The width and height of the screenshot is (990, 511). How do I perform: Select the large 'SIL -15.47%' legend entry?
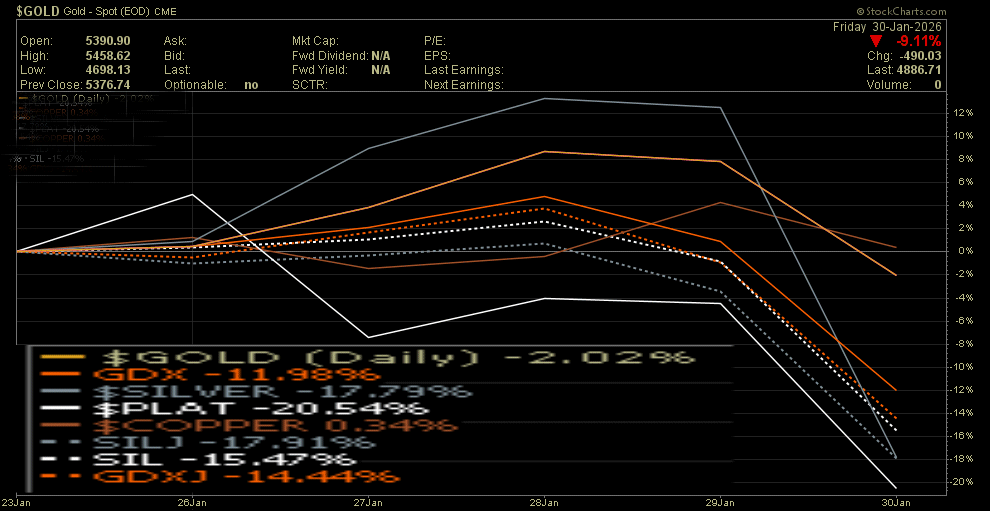tap(225, 459)
